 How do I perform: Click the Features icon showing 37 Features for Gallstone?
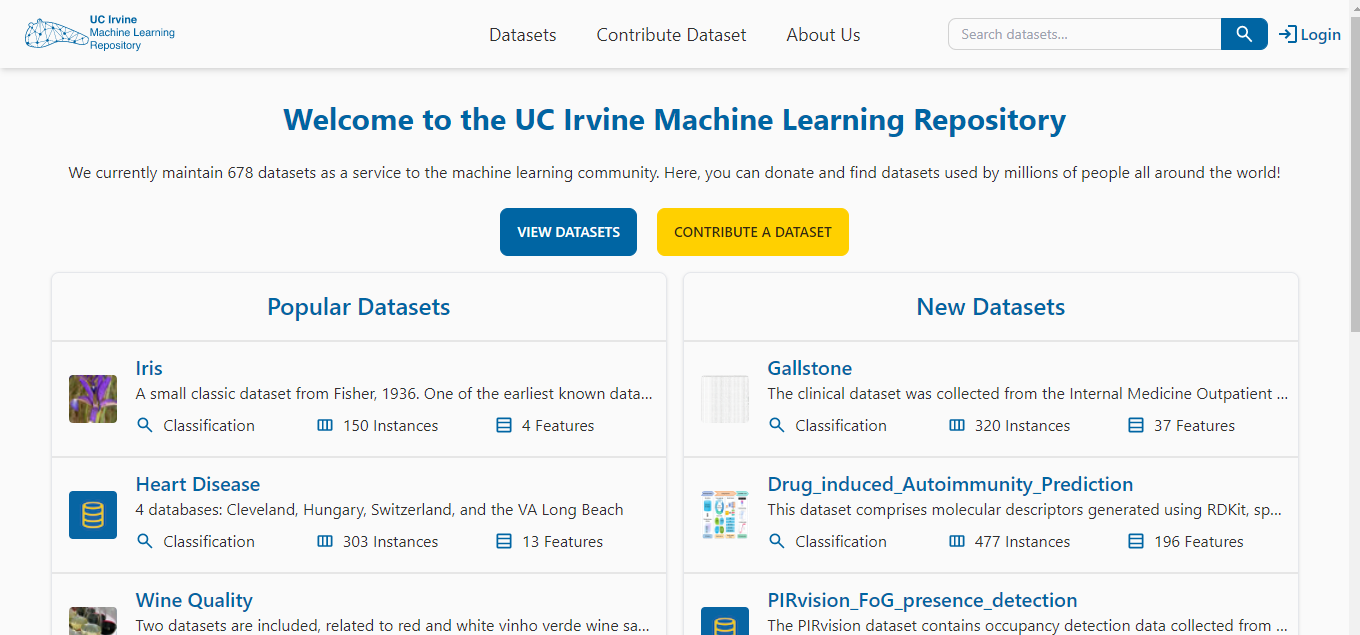pyautogui.click(x=1135, y=425)
